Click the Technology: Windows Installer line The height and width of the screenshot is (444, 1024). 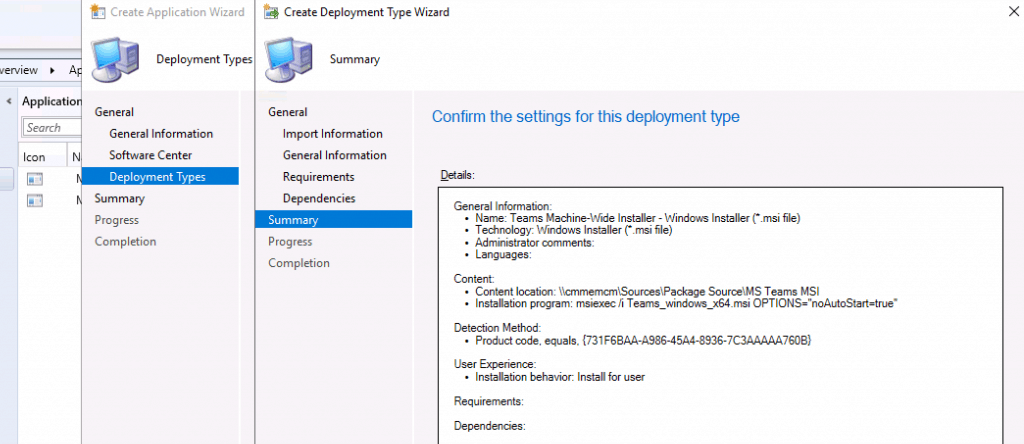pyautogui.click(x=573, y=230)
